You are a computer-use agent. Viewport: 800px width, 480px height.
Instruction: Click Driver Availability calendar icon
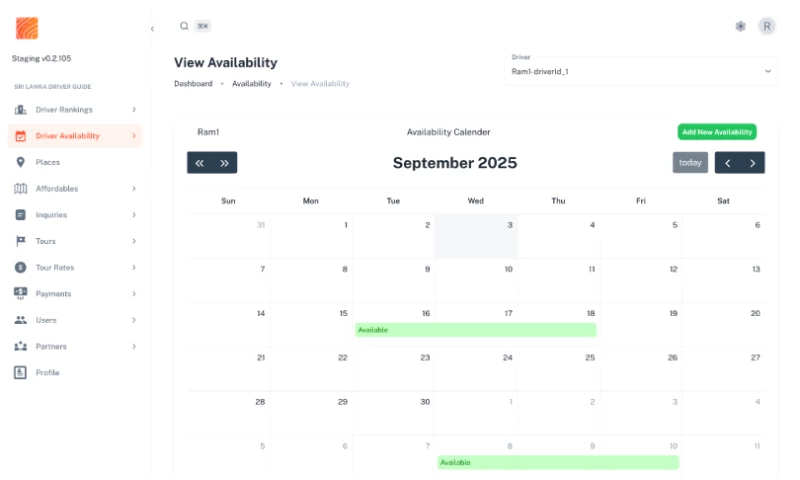click(x=20, y=136)
